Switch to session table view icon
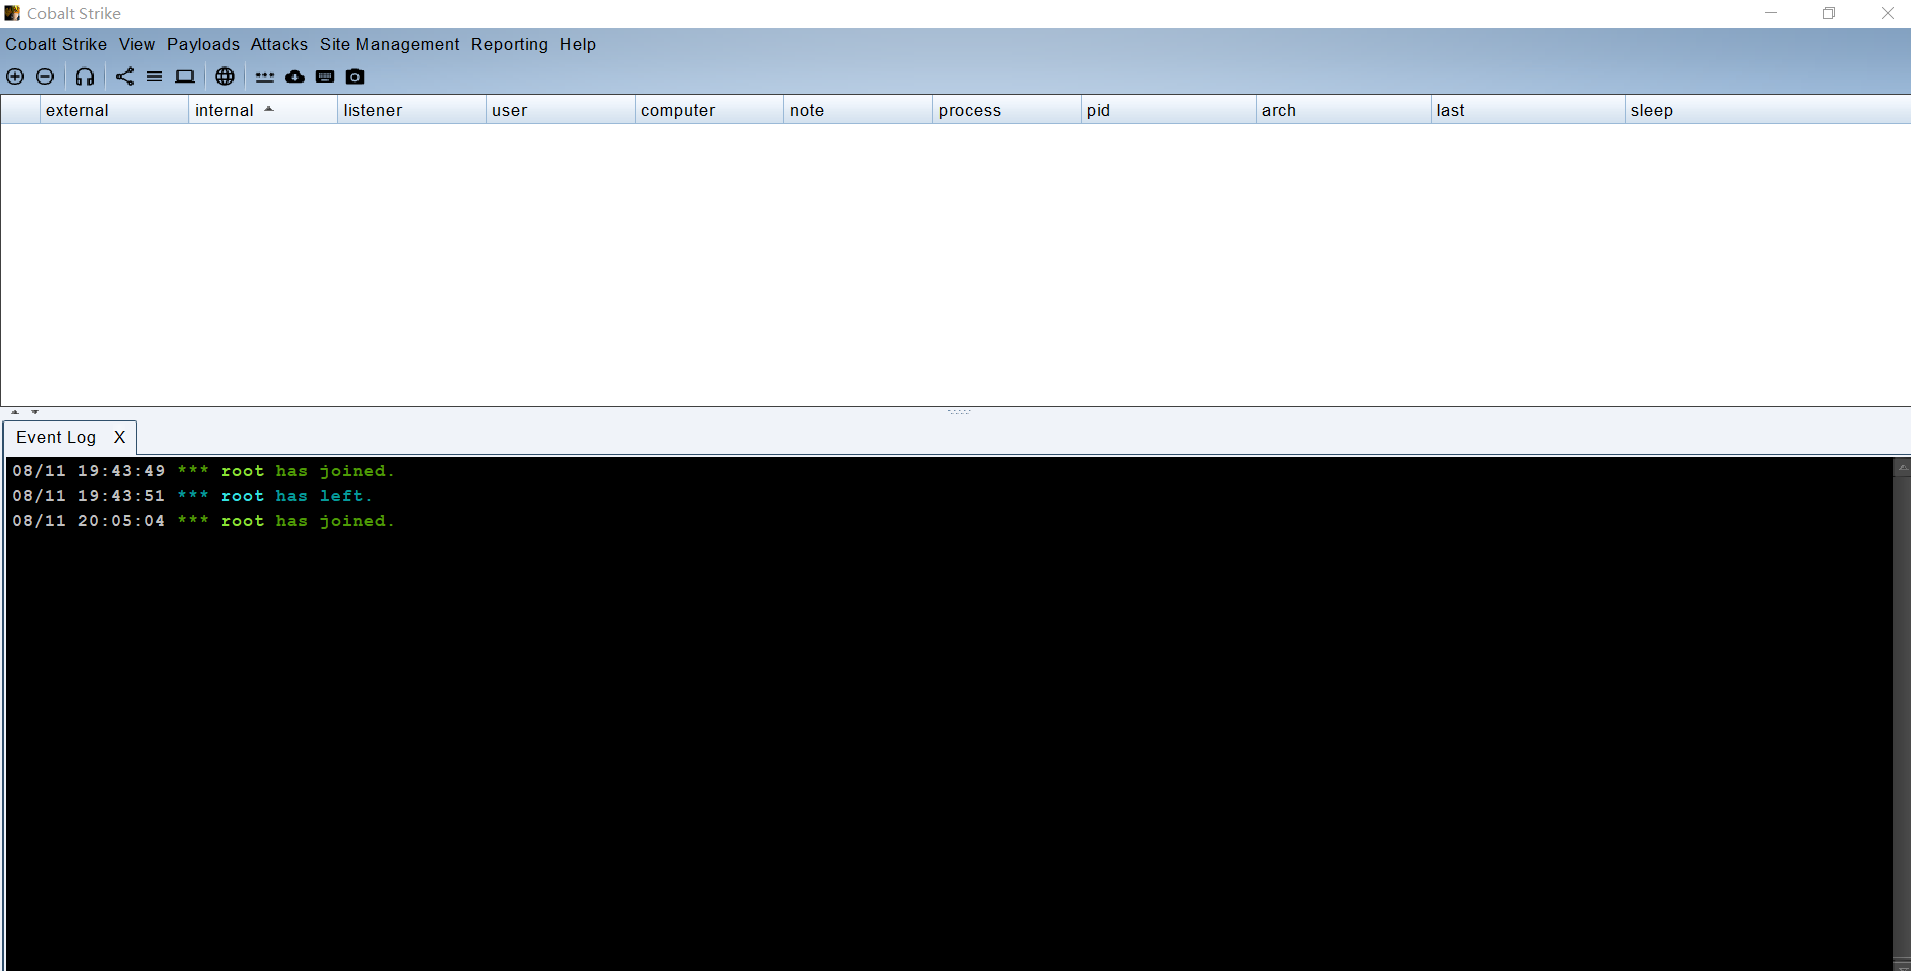This screenshot has height=971, width=1911. pyautogui.click(x=155, y=77)
